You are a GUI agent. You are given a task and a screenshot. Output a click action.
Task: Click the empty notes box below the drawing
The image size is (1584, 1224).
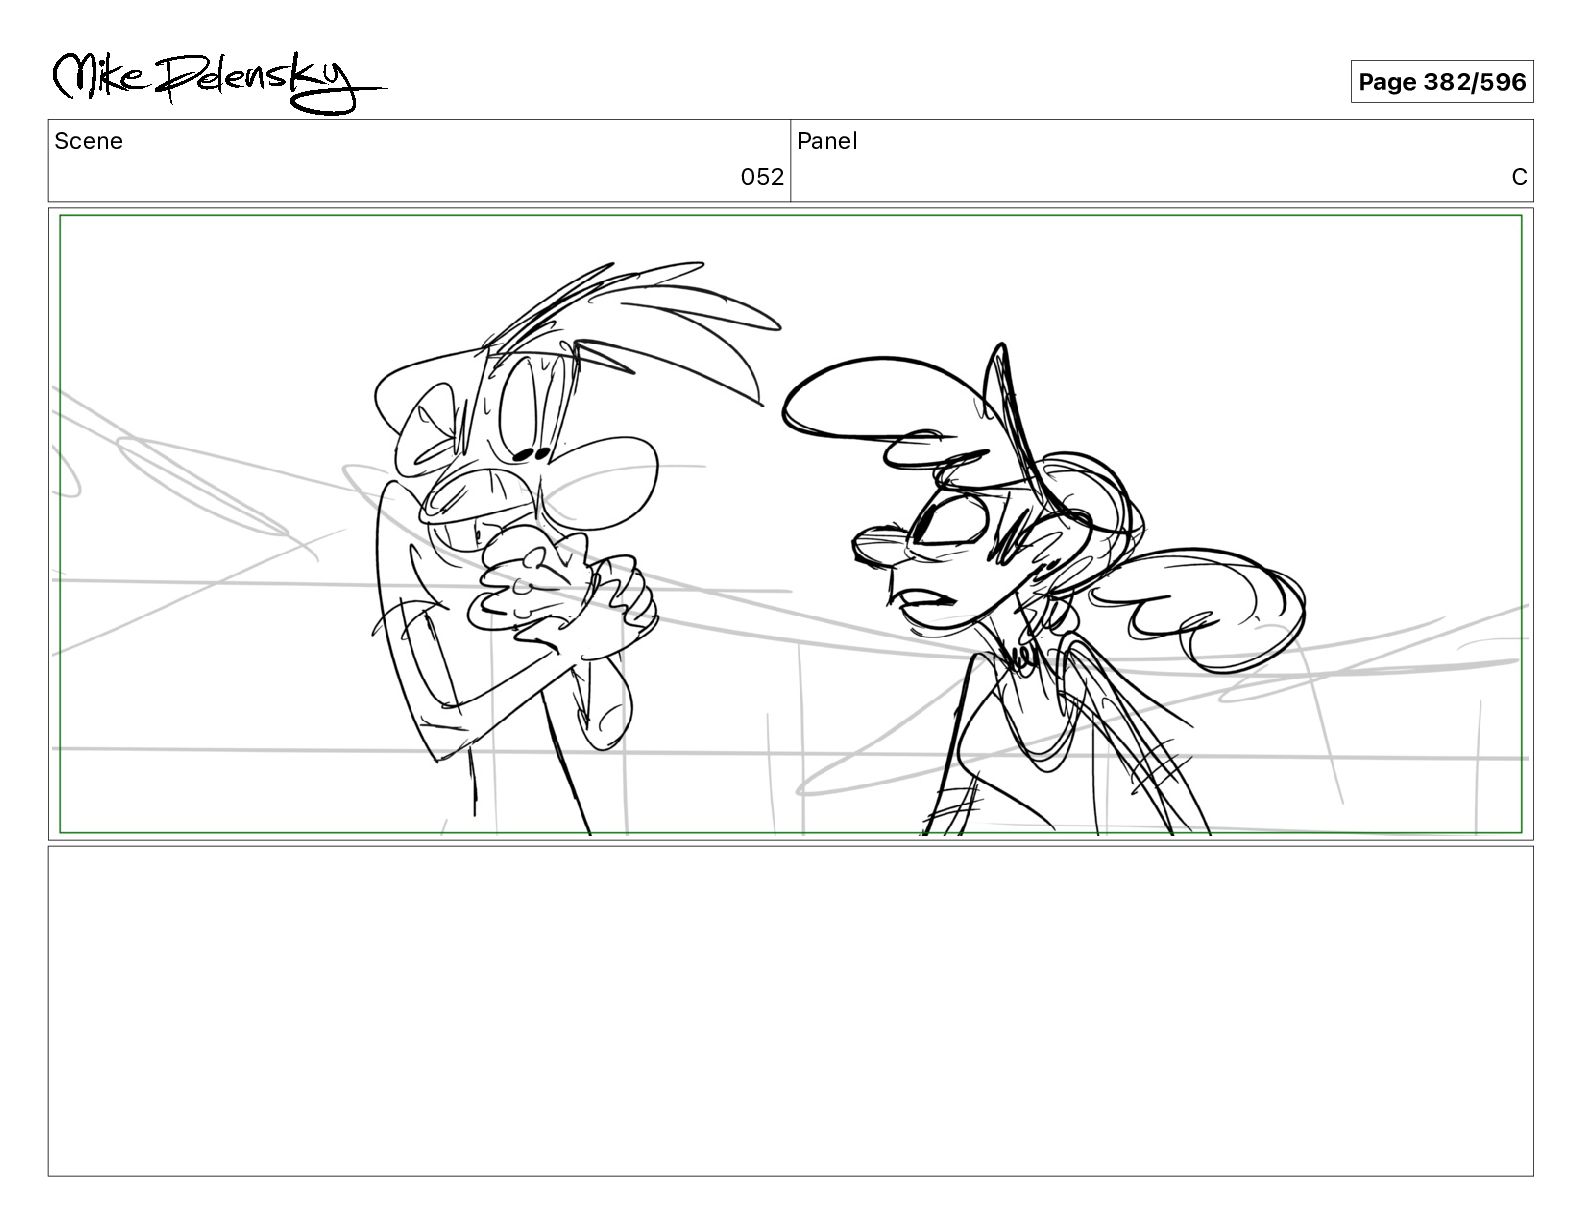(791, 1011)
